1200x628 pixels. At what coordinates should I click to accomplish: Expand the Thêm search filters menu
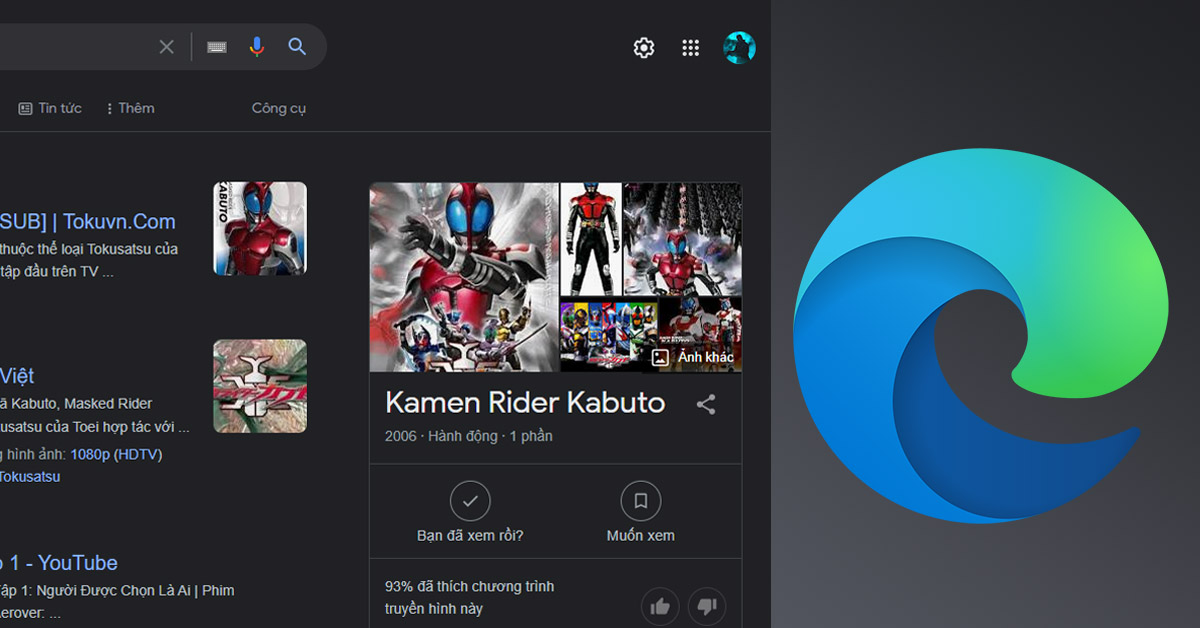pos(130,108)
